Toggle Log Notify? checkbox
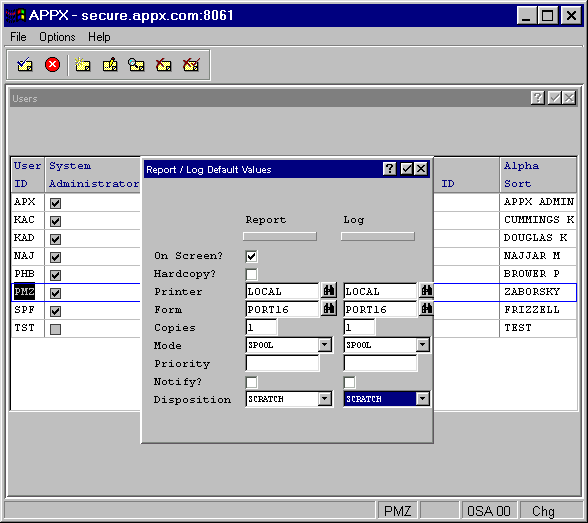The image size is (588, 523). click(350, 382)
